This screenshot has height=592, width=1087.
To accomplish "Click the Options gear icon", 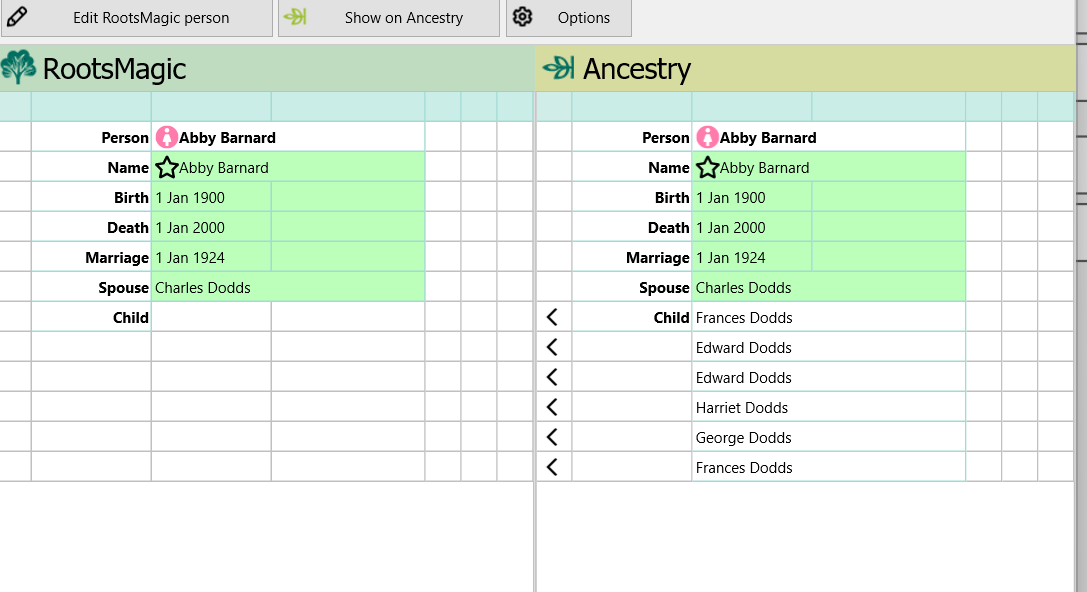I will point(522,17).
